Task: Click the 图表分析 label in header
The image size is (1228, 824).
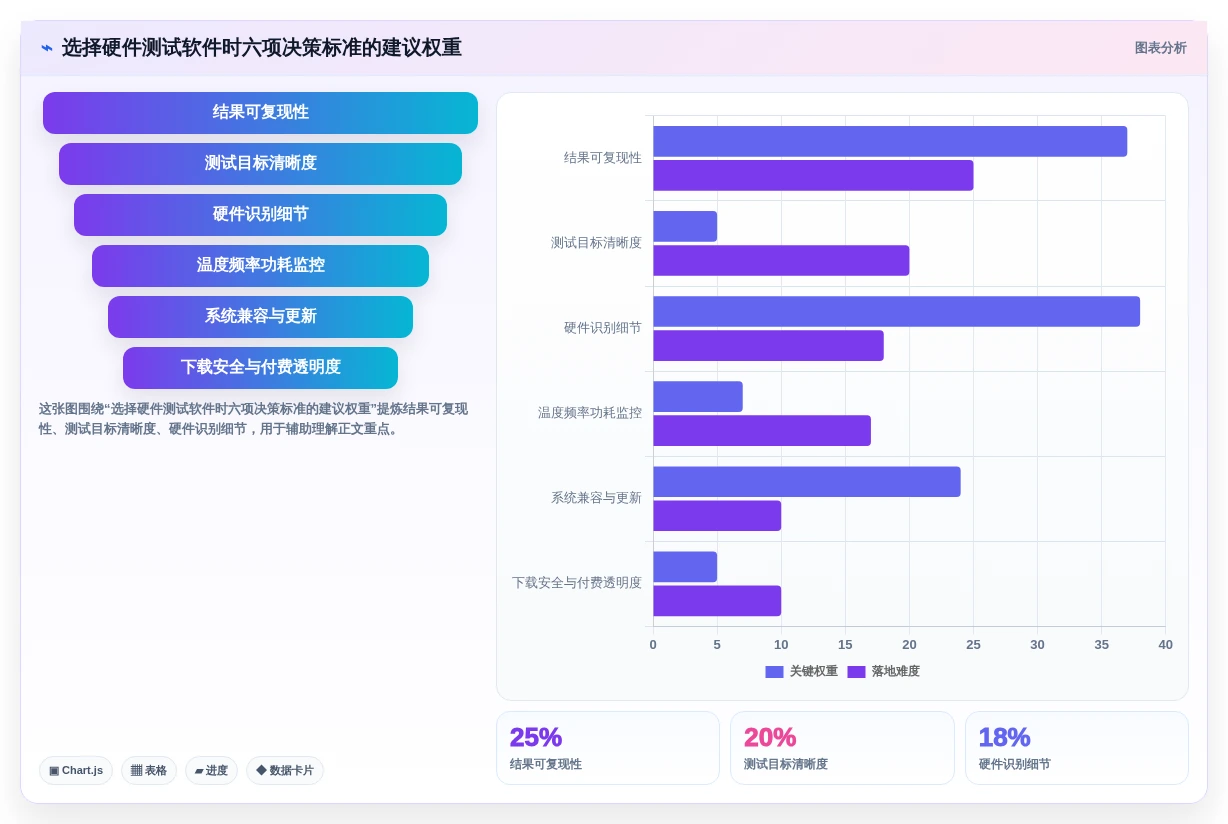Action: point(1160,48)
